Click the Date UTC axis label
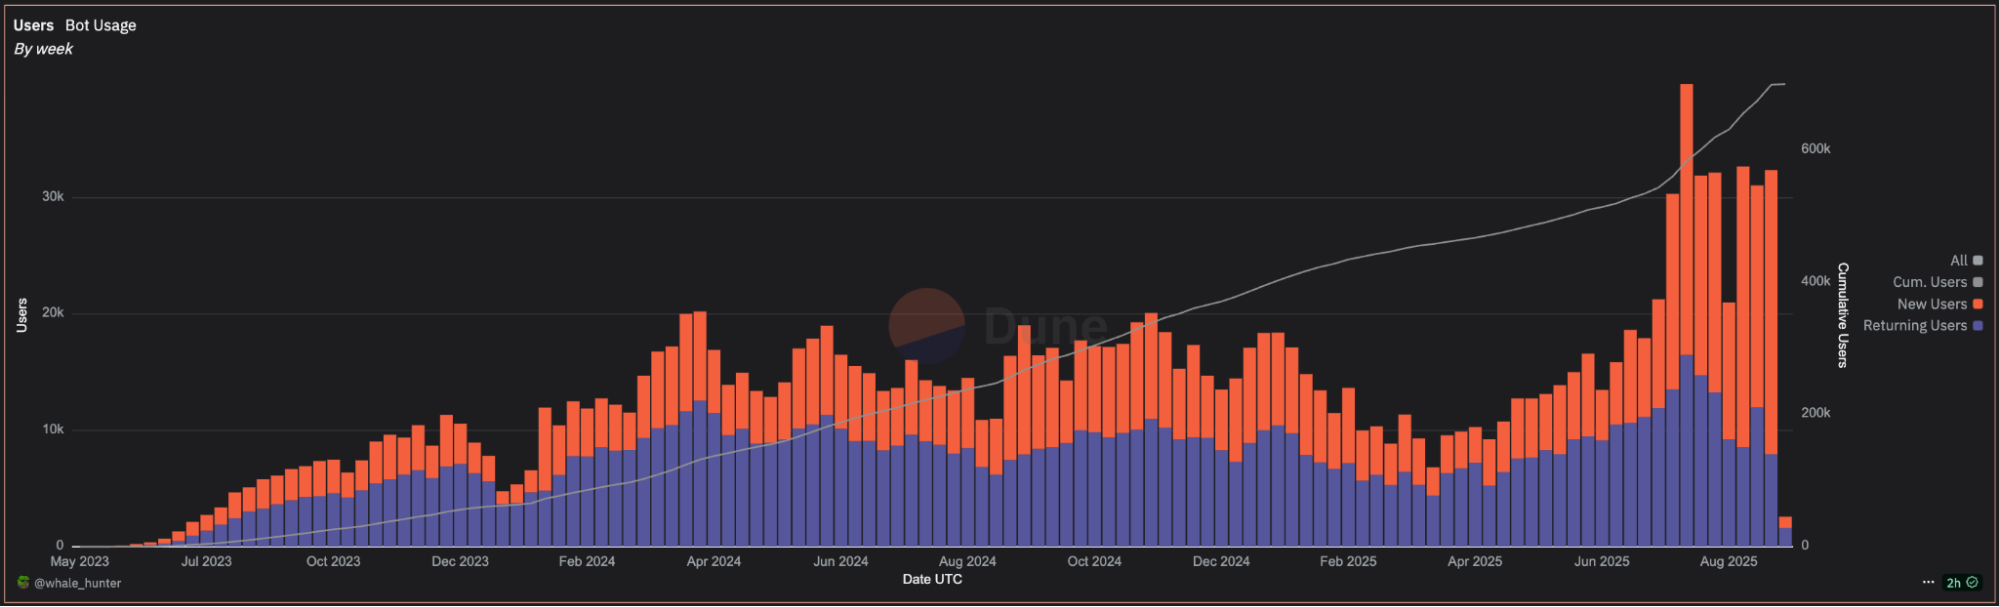 pyautogui.click(x=932, y=579)
